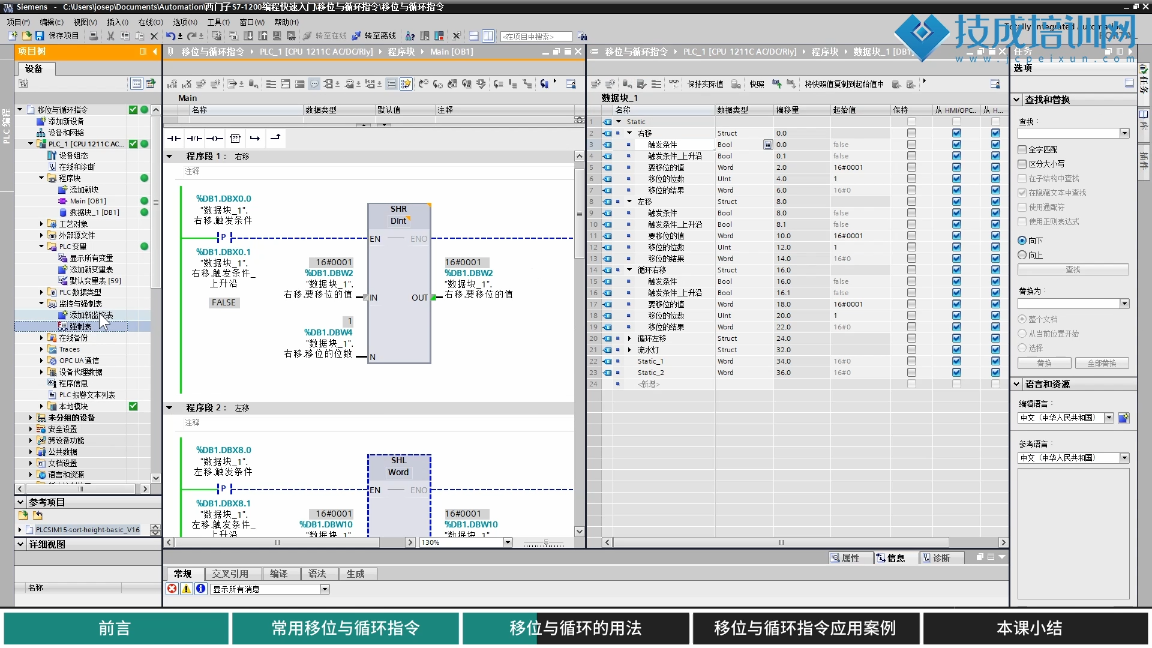Collapse the 程序块 folder in project tree

[x=41, y=178]
